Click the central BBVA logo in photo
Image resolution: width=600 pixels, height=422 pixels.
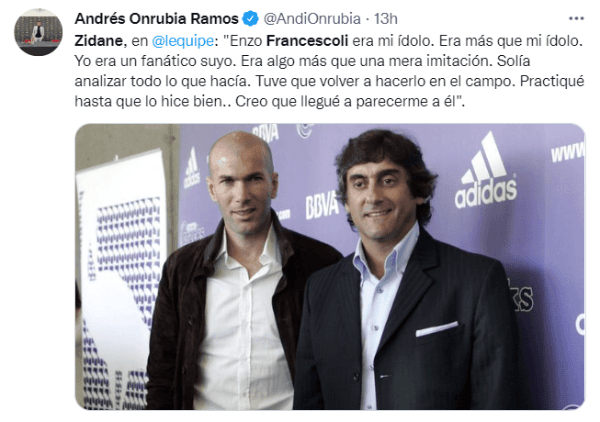click(322, 205)
